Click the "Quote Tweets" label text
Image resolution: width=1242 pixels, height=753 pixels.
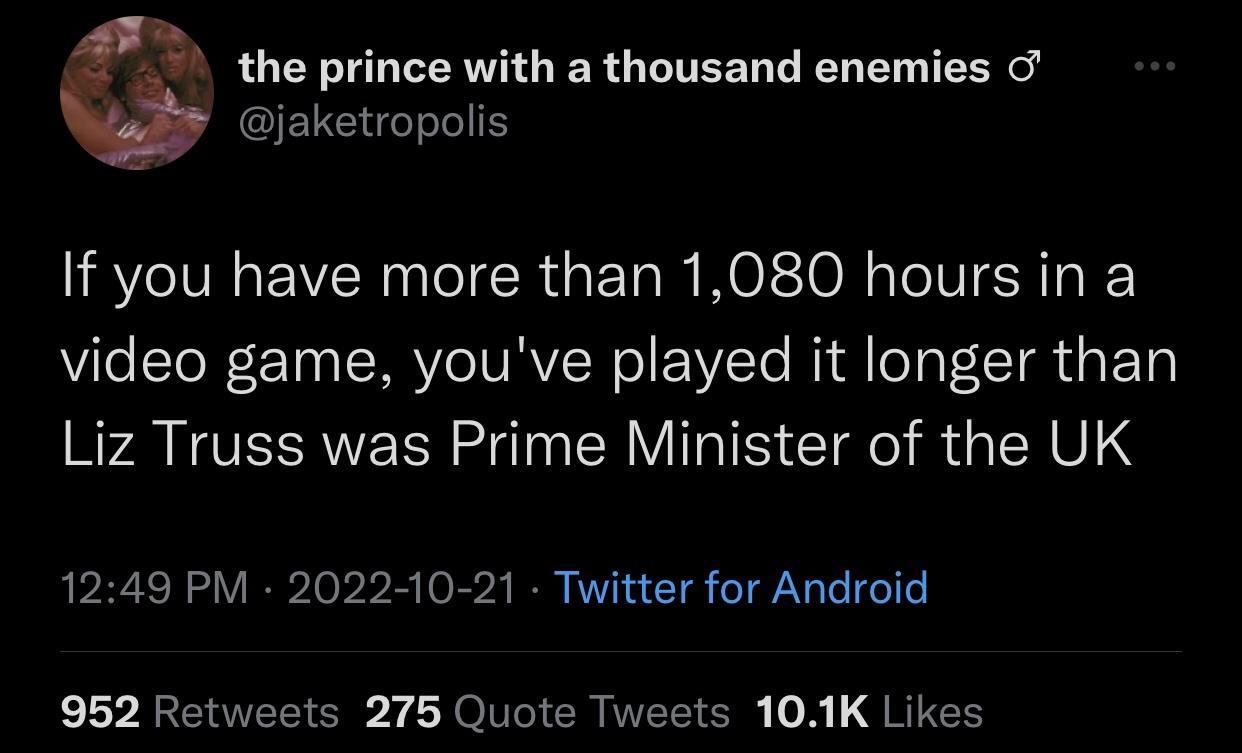pos(592,712)
